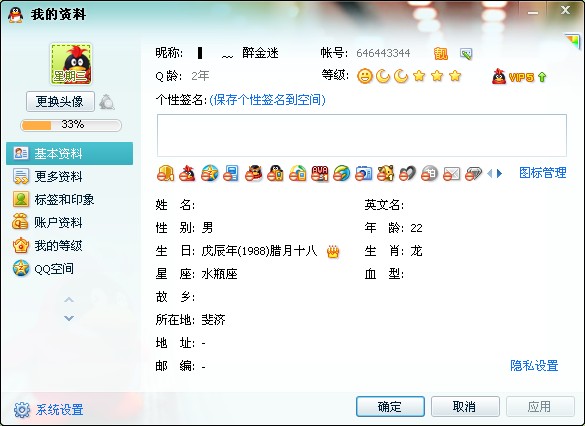Show next service icons with right arrow

click(x=500, y=173)
